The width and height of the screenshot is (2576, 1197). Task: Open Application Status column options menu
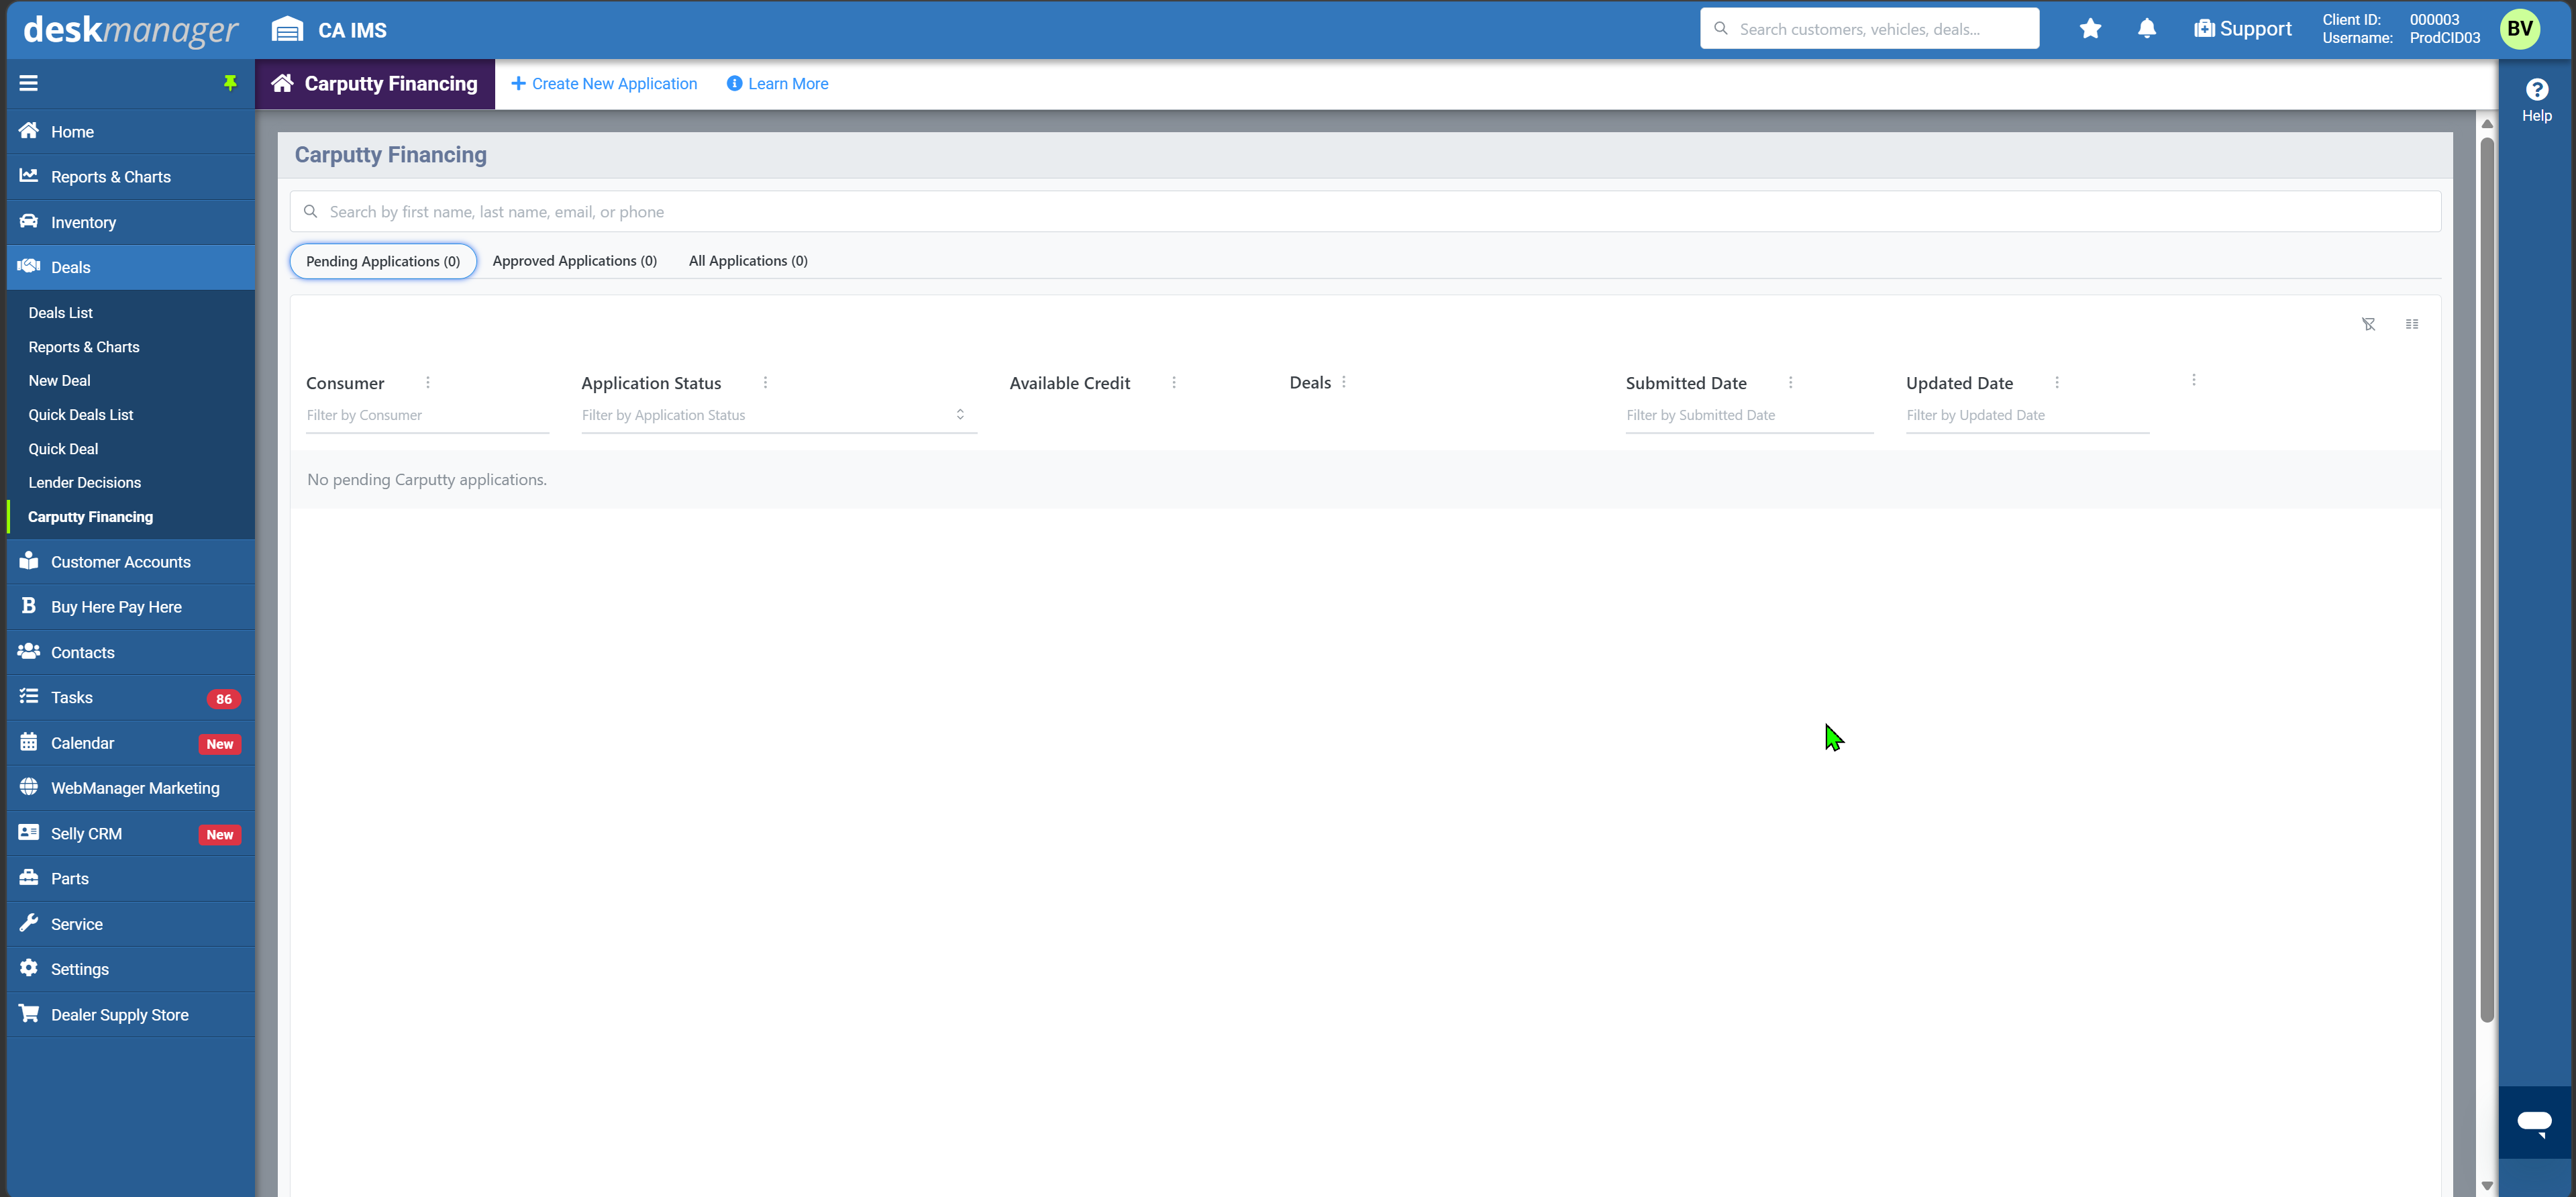pyautogui.click(x=765, y=382)
